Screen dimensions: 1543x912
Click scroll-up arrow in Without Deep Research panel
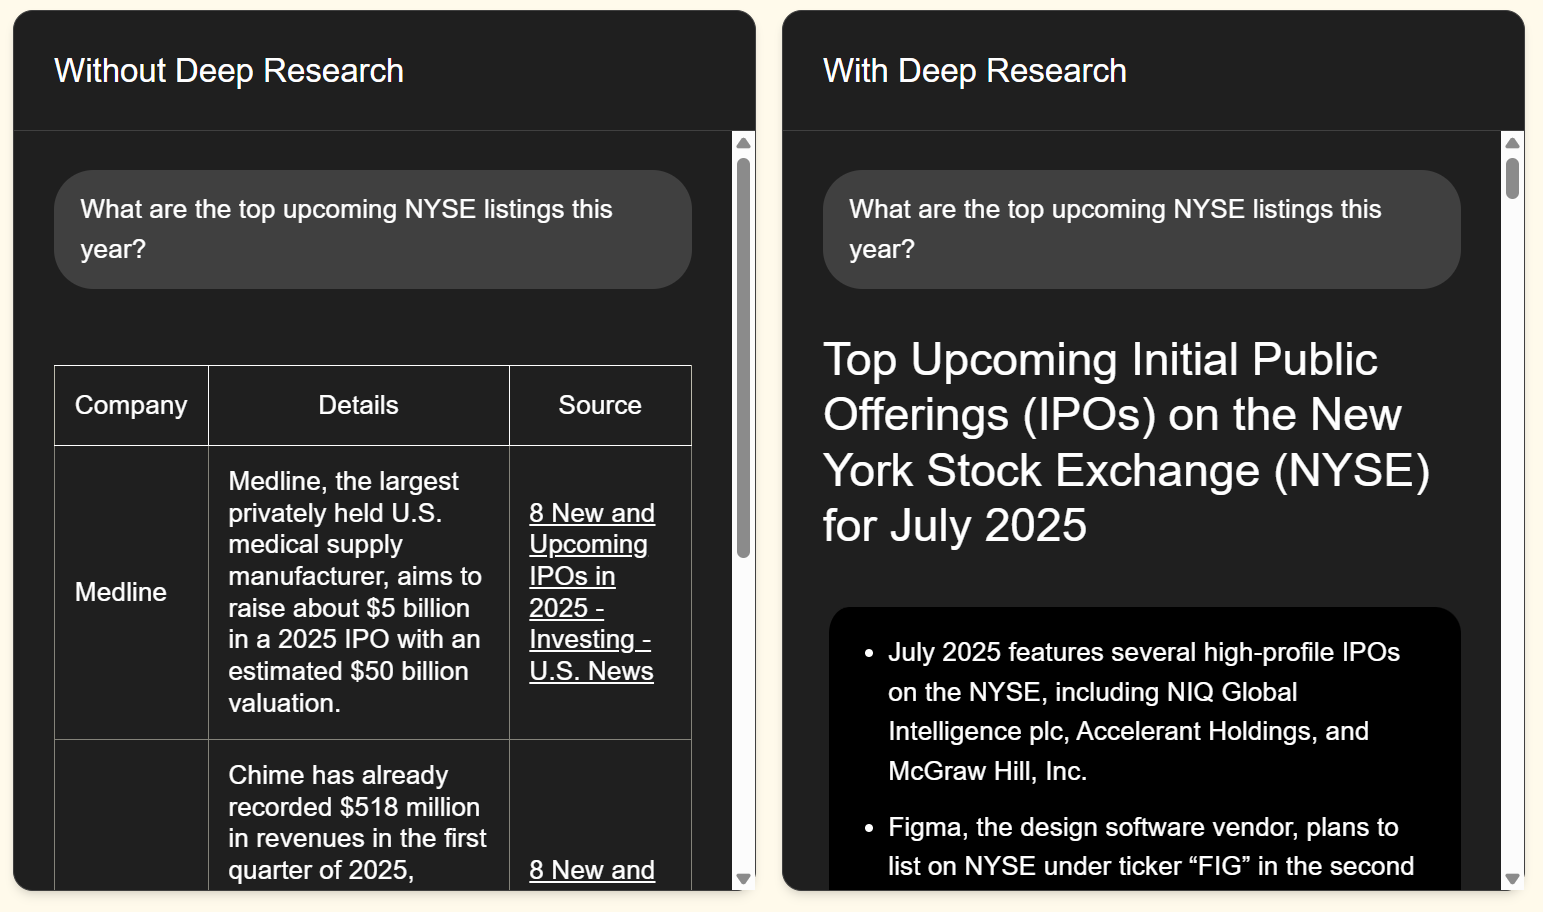click(743, 143)
